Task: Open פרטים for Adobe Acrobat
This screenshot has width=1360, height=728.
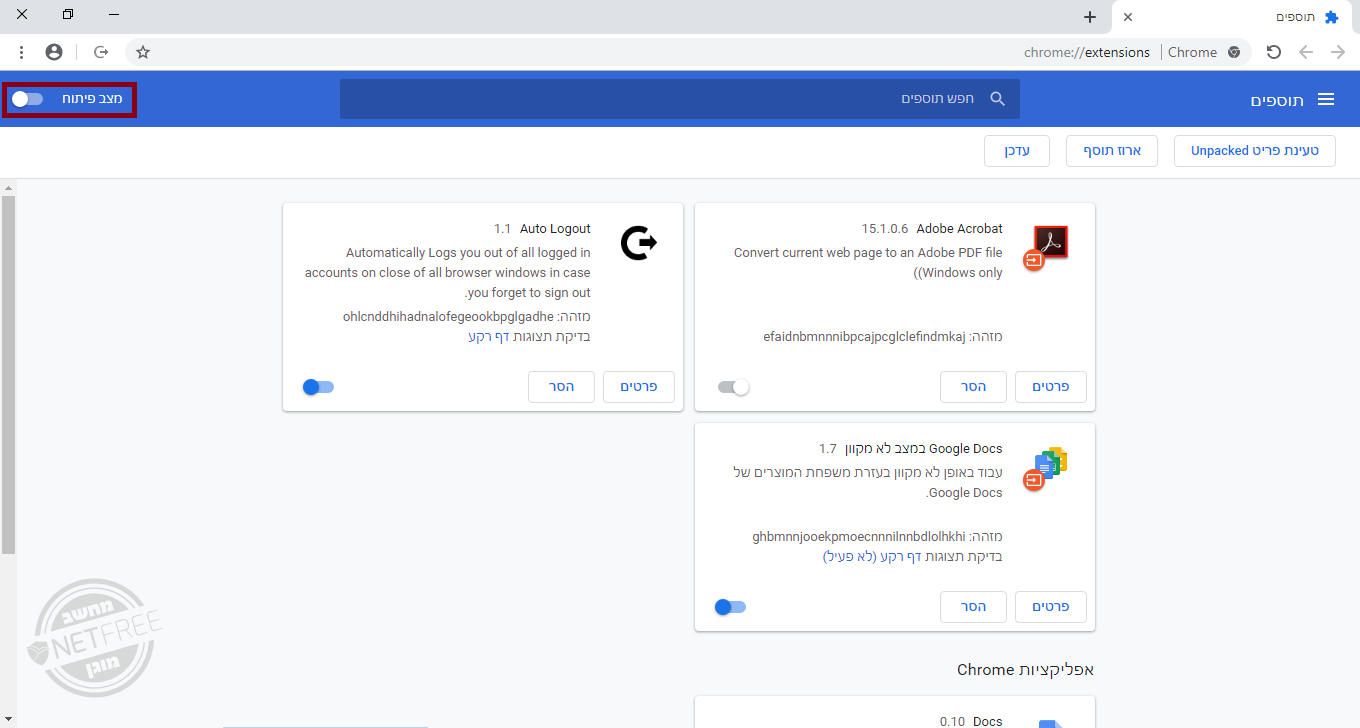Action: click(x=1051, y=387)
